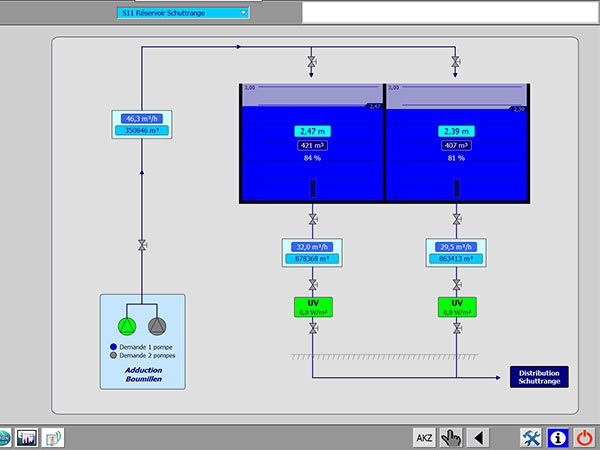Click the 29,5 m³/h right outlet flow
The height and width of the screenshot is (450, 600).
[456, 247]
